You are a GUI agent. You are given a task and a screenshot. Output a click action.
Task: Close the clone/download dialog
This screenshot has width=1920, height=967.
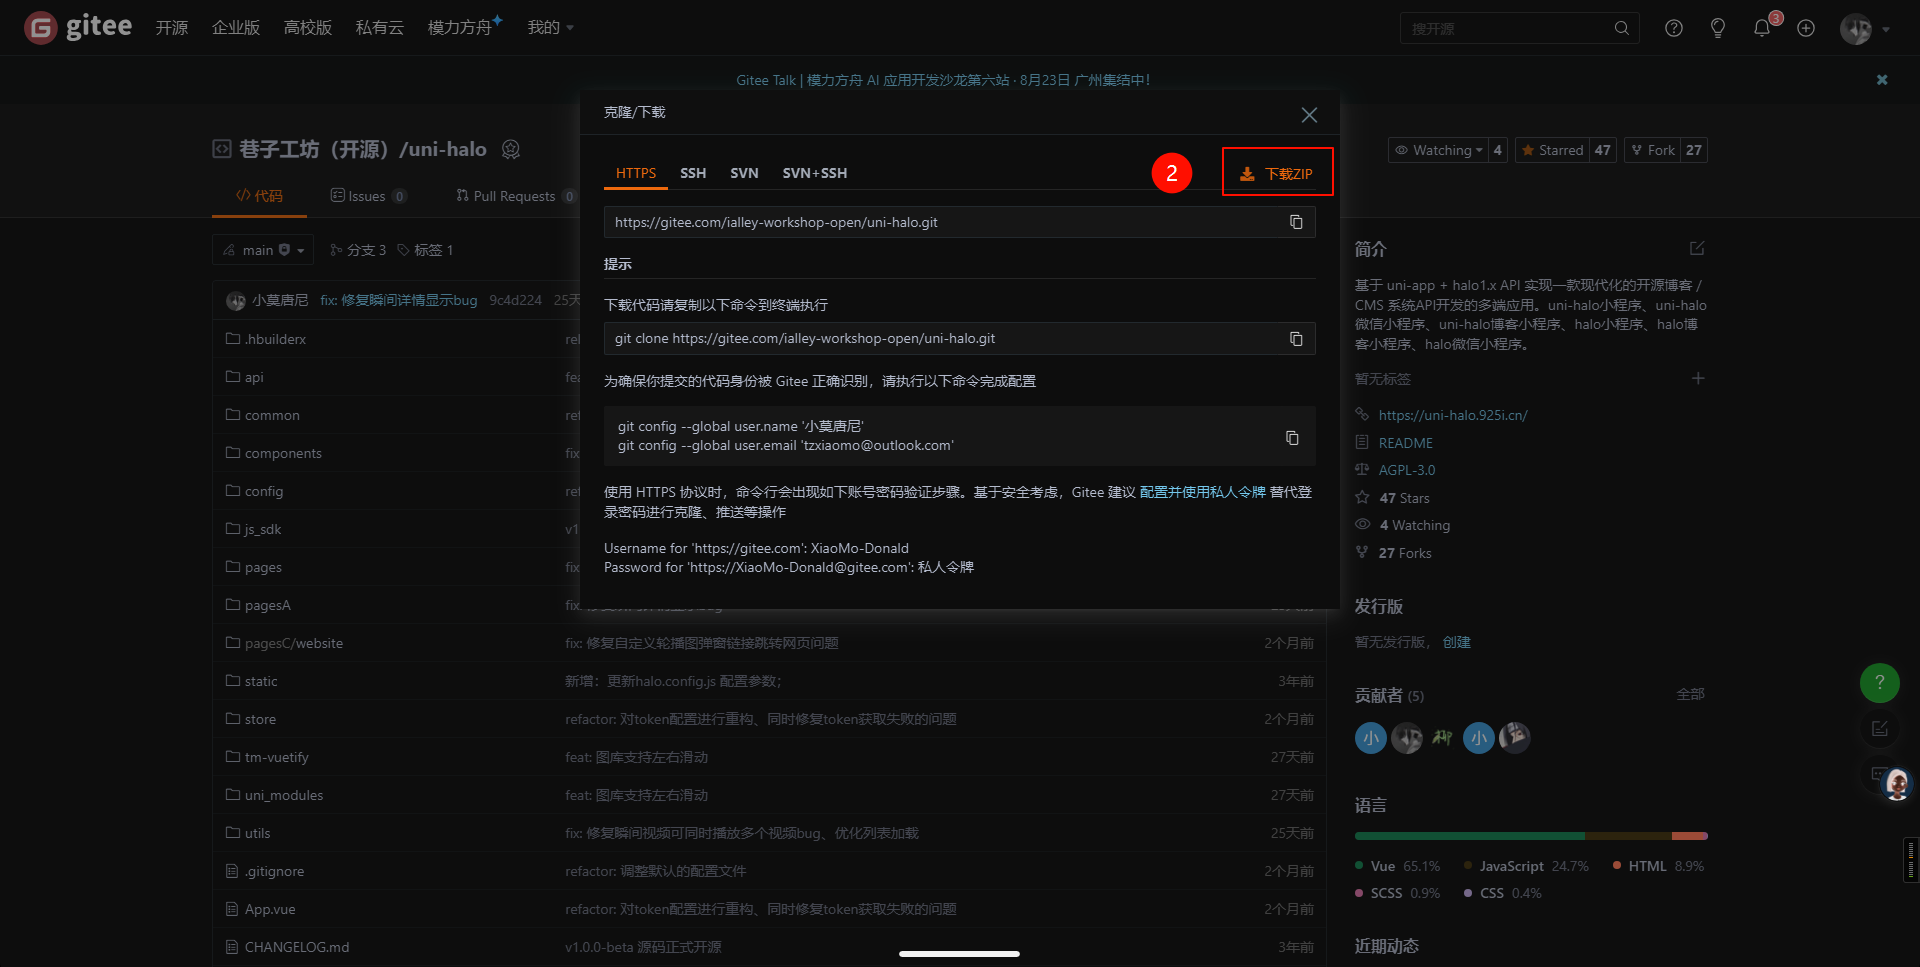point(1309,115)
